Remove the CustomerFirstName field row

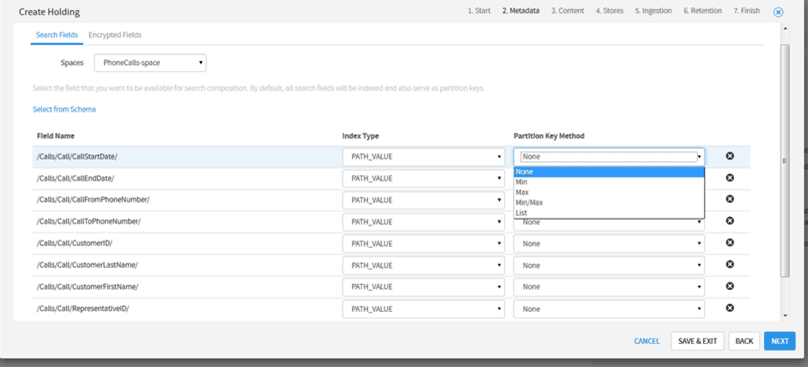[730, 286]
